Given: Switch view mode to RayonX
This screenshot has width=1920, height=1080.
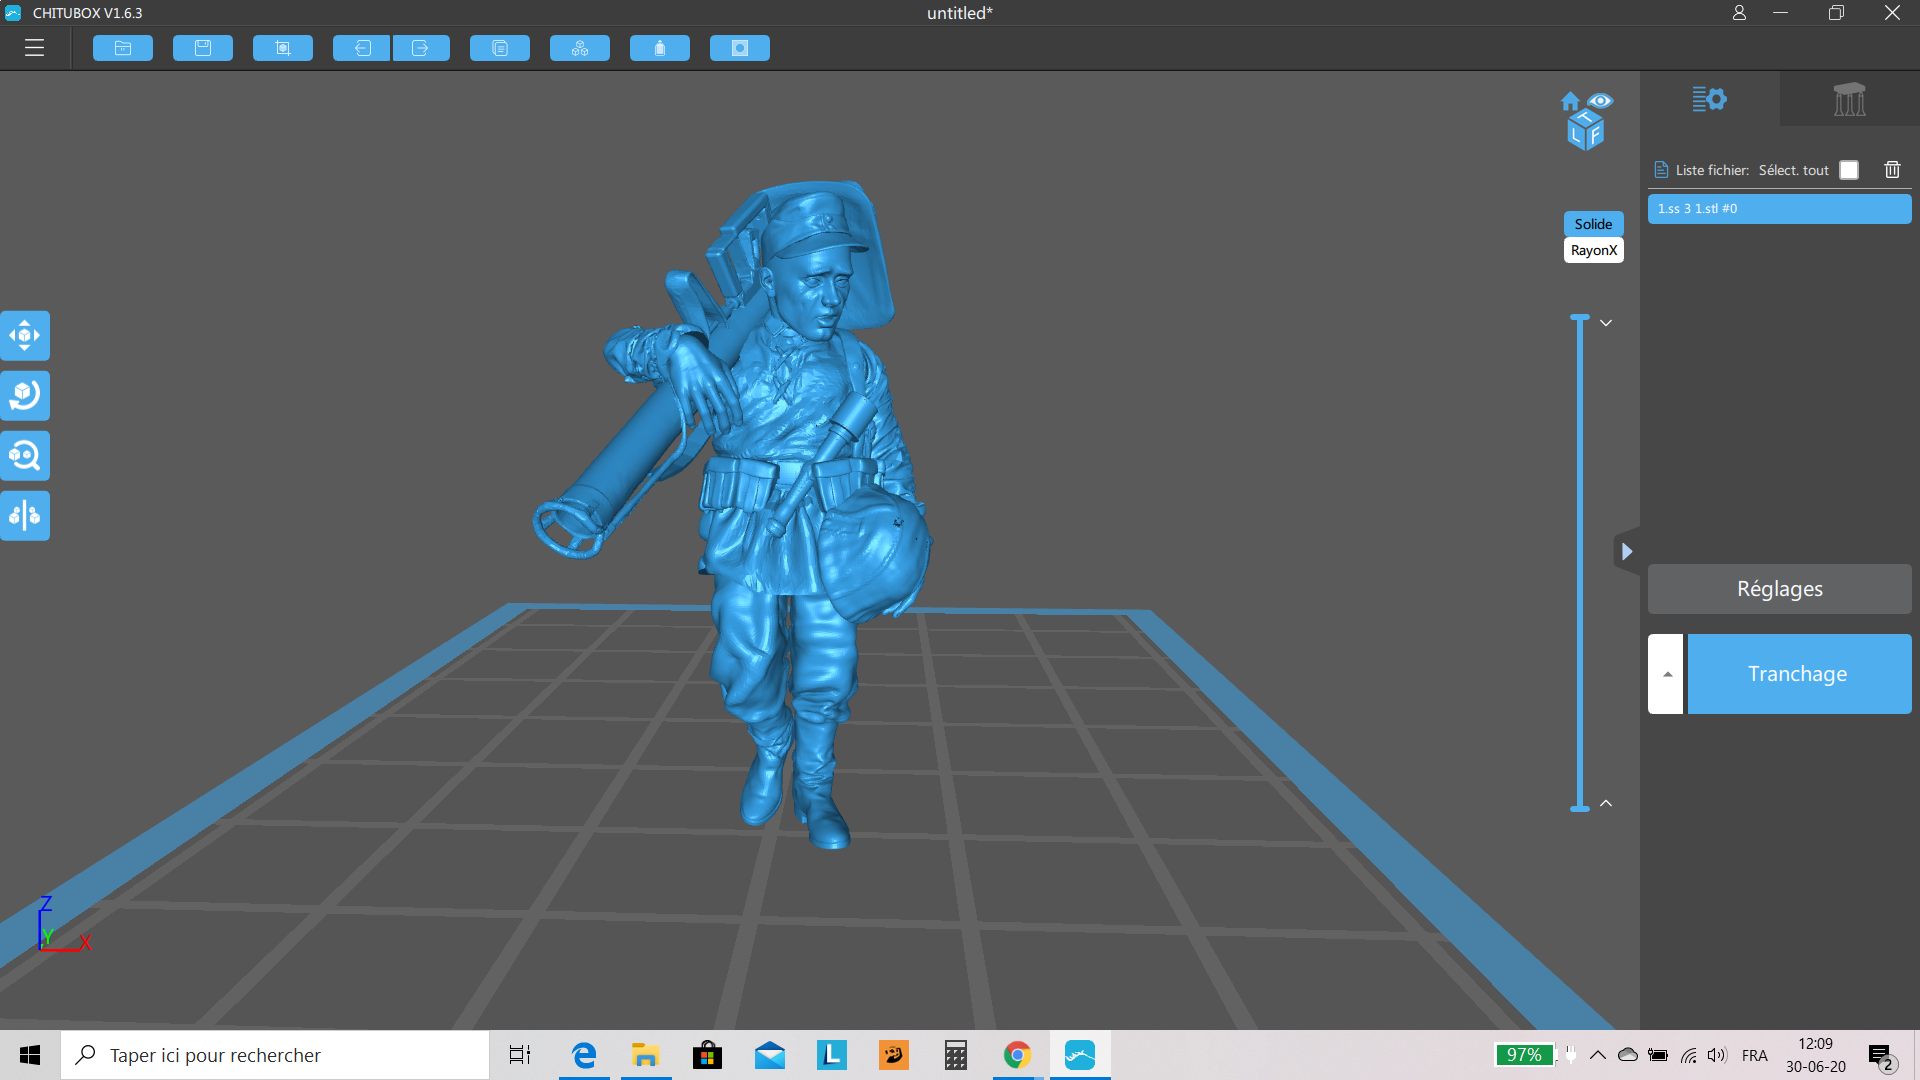Looking at the screenshot, I should pyautogui.click(x=1593, y=250).
